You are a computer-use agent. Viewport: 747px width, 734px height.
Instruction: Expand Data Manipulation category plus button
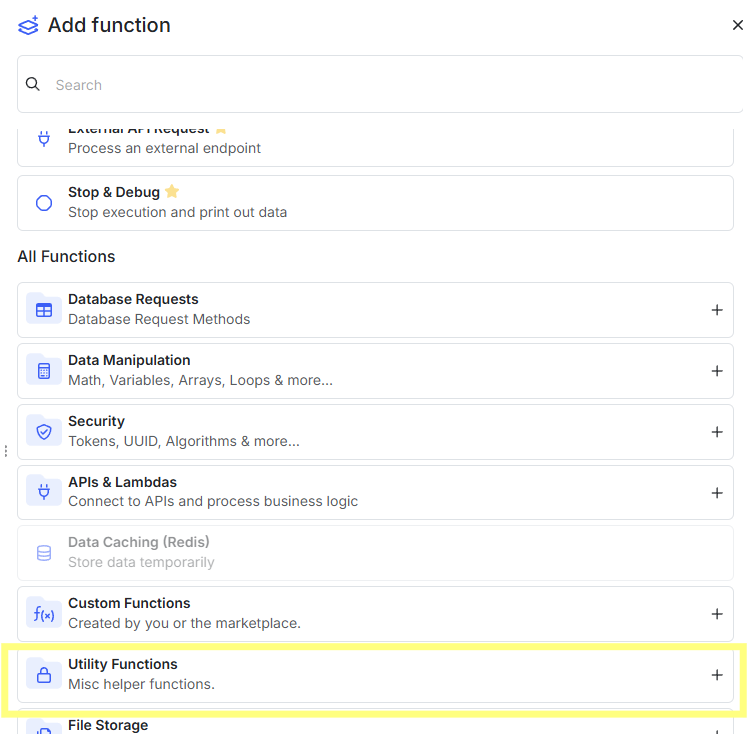click(716, 371)
